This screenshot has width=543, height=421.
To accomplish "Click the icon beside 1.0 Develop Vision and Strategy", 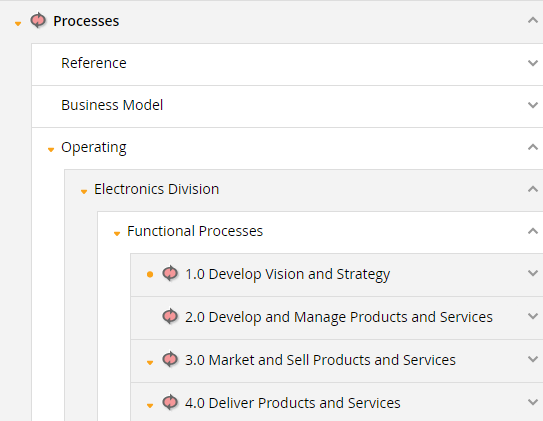I will (x=170, y=274).
